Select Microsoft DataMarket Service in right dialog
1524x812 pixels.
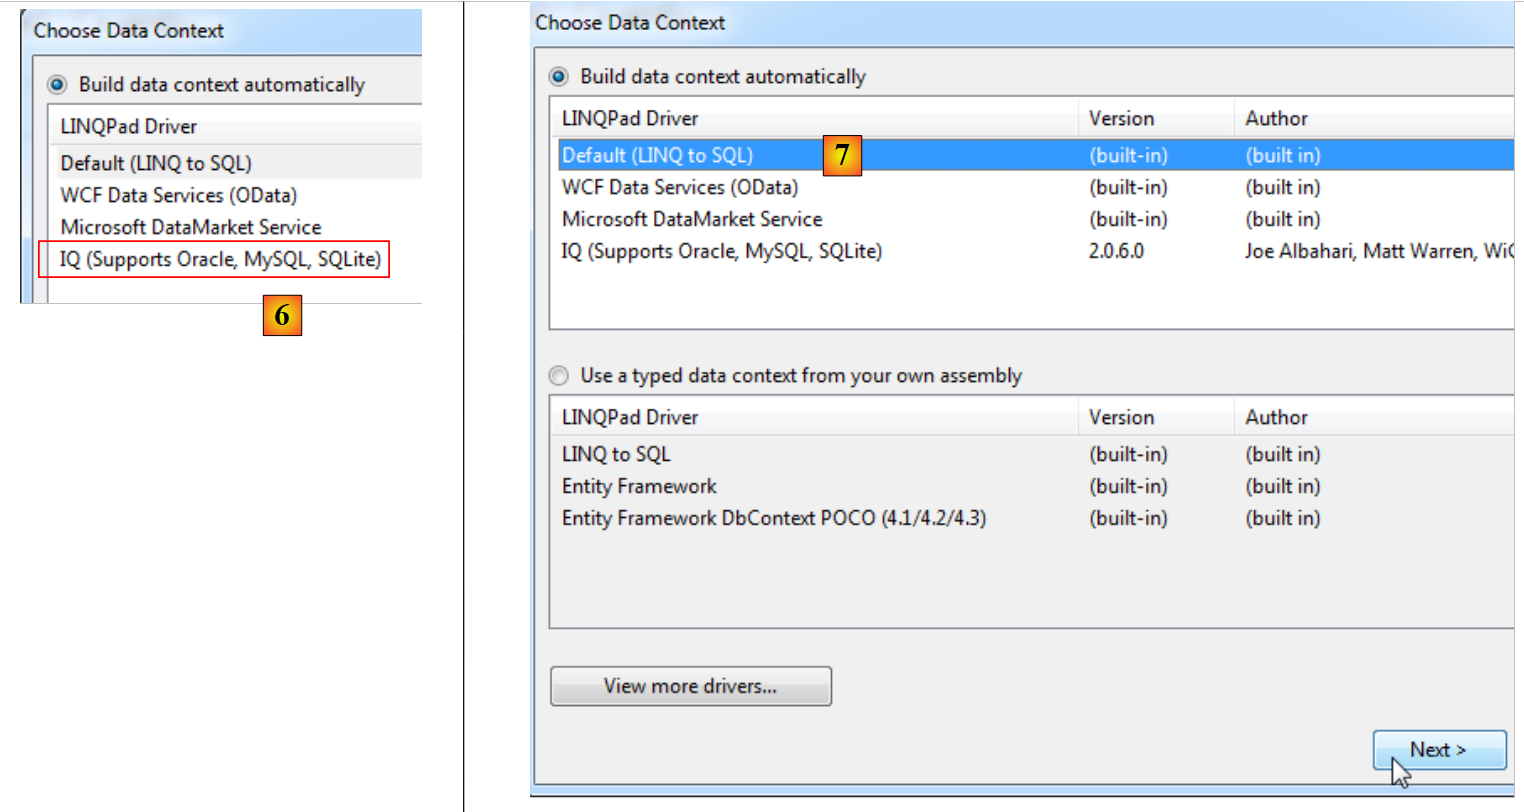point(692,220)
